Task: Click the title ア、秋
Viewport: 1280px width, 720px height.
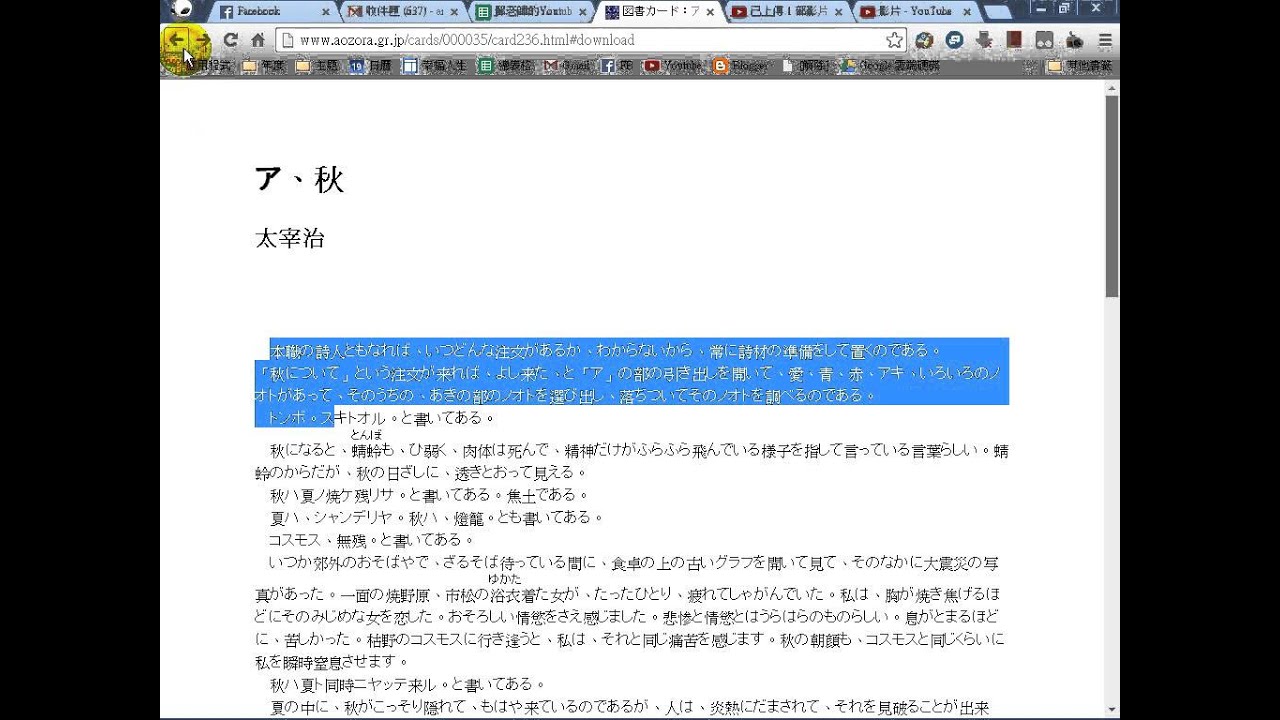Action: pos(299,180)
